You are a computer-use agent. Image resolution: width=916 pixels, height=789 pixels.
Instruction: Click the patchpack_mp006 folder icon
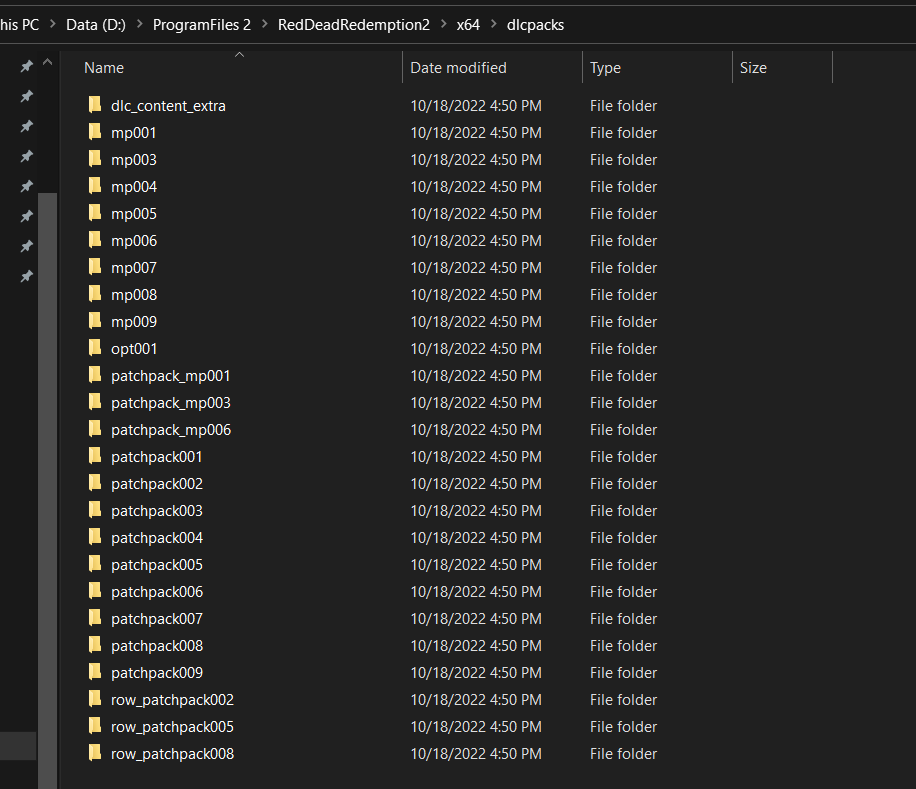[95, 429]
